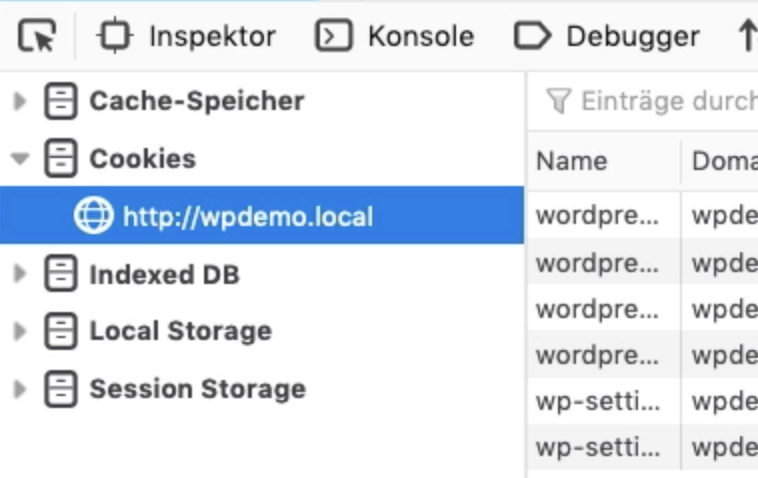Collapse the Cookies tree node
The image size is (758, 478).
tap(20, 159)
